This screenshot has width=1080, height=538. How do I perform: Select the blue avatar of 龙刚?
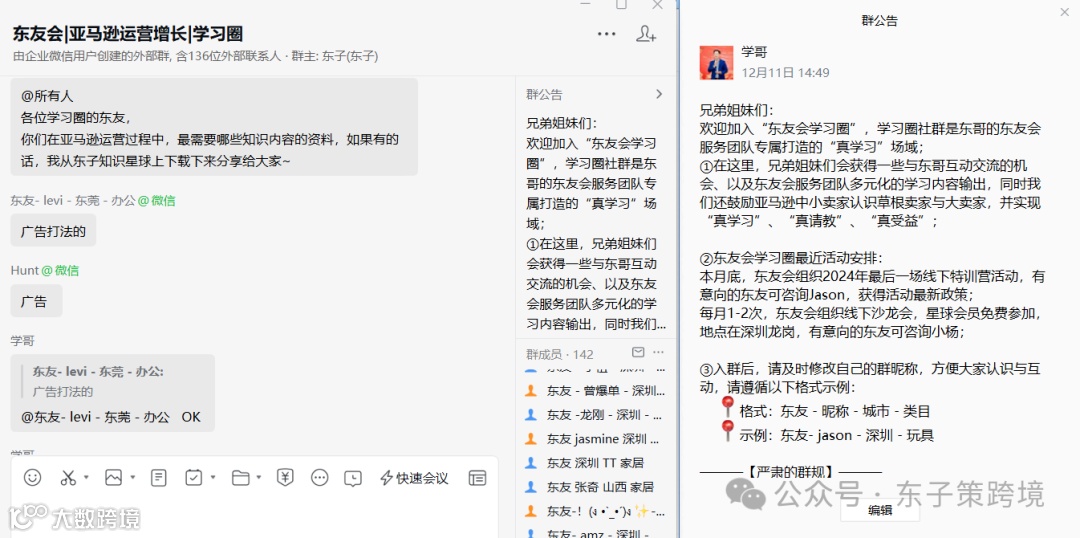[530, 415]
